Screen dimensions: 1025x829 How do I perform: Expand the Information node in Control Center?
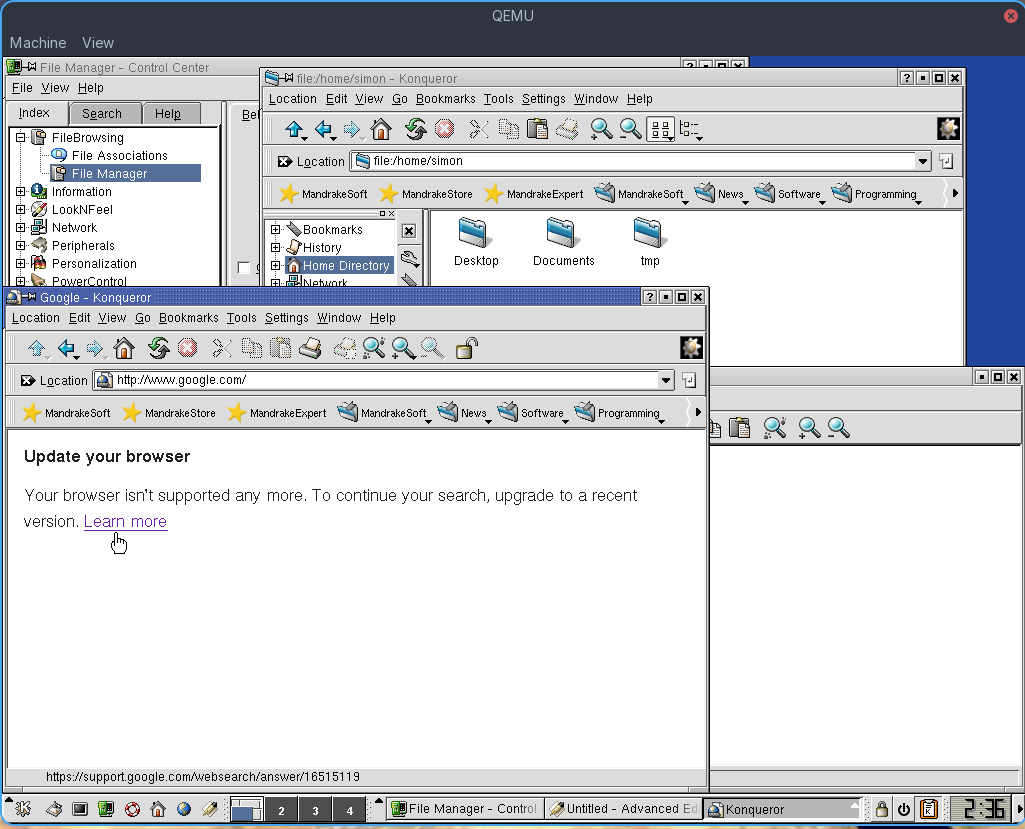[20, 192]
